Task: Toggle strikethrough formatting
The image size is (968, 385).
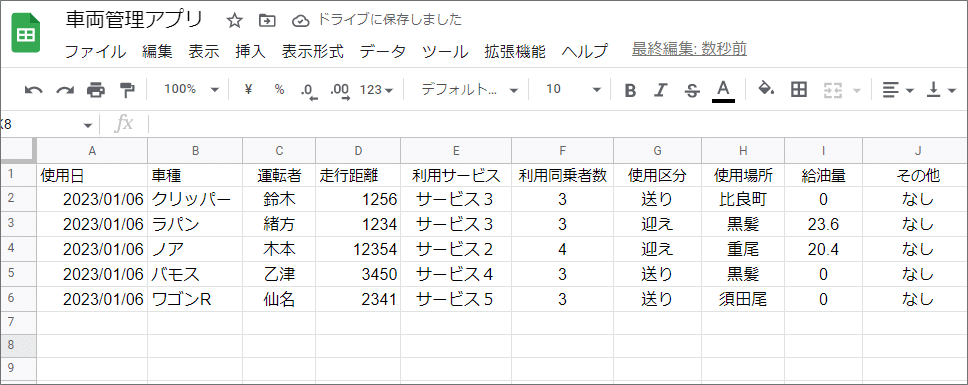Action: (x=692, y=91)
